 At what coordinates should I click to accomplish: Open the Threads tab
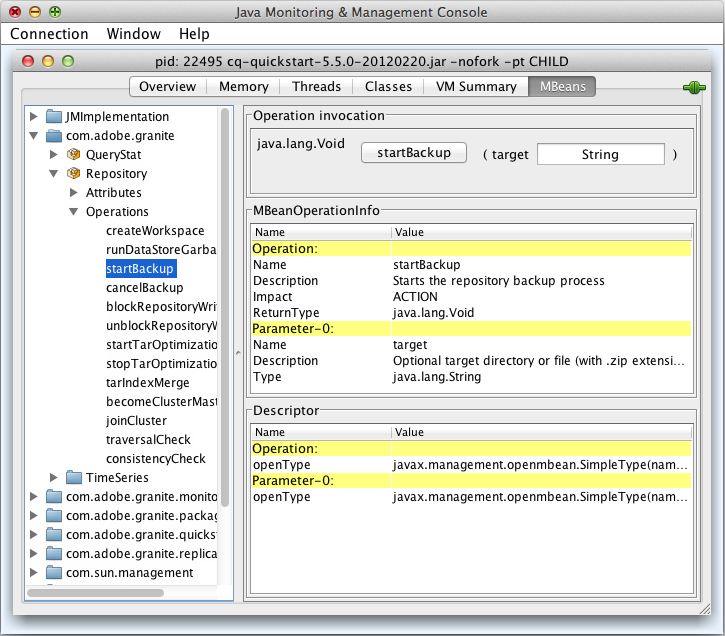click(316, 86)
